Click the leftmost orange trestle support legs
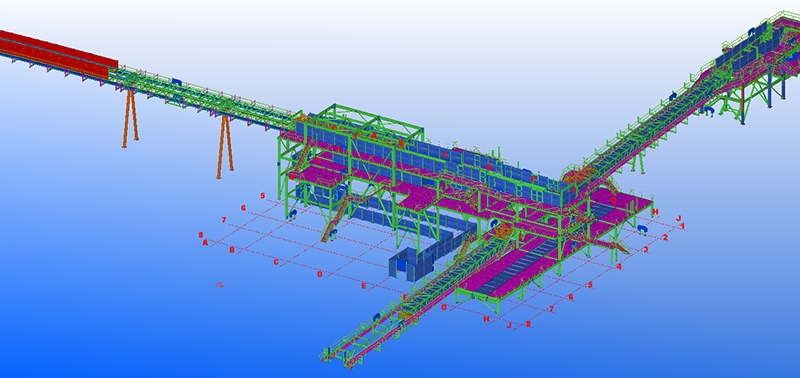Viewport: 800px width, 378px height. 130,117
